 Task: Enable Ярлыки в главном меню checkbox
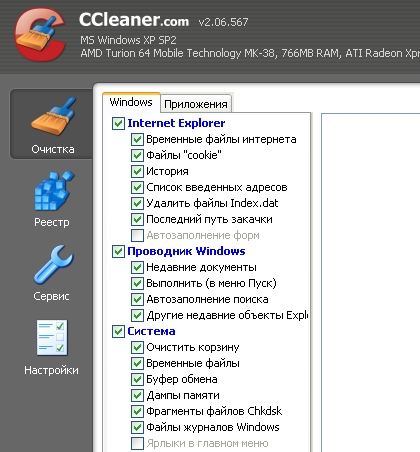click(137, 443)
